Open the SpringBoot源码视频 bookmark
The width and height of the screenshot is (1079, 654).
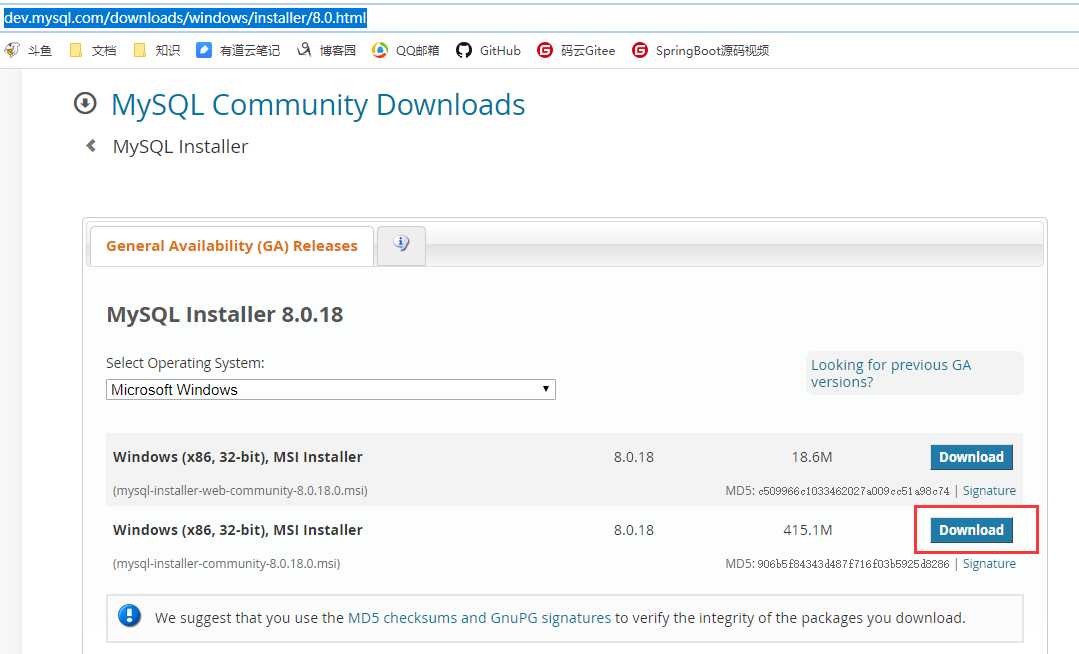coord(701,50)
